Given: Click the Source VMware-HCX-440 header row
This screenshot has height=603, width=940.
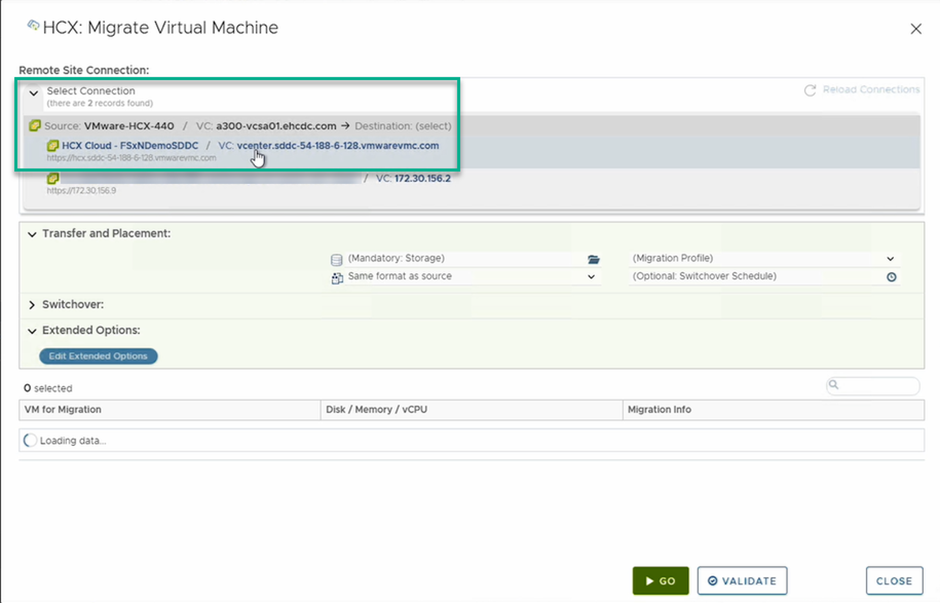Looking at the screenshot, I should click(471, 126).
